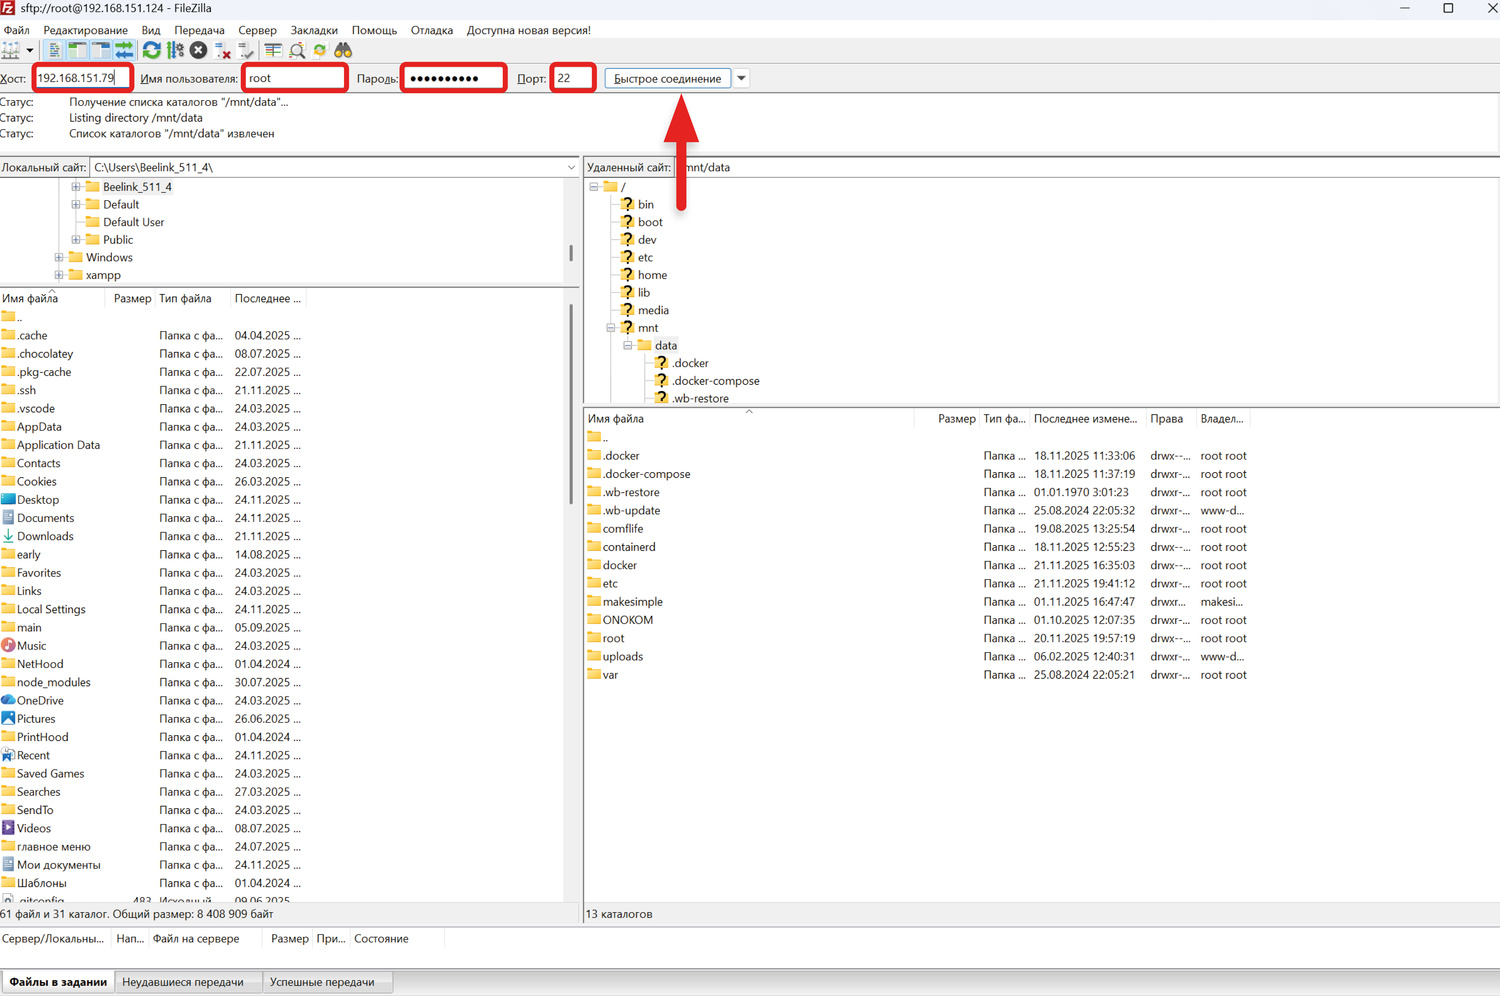Viewport: 1500px width, 996px height.
Task: Switch to the Неудавшиеся передачи tab
Action: (183, 982)
